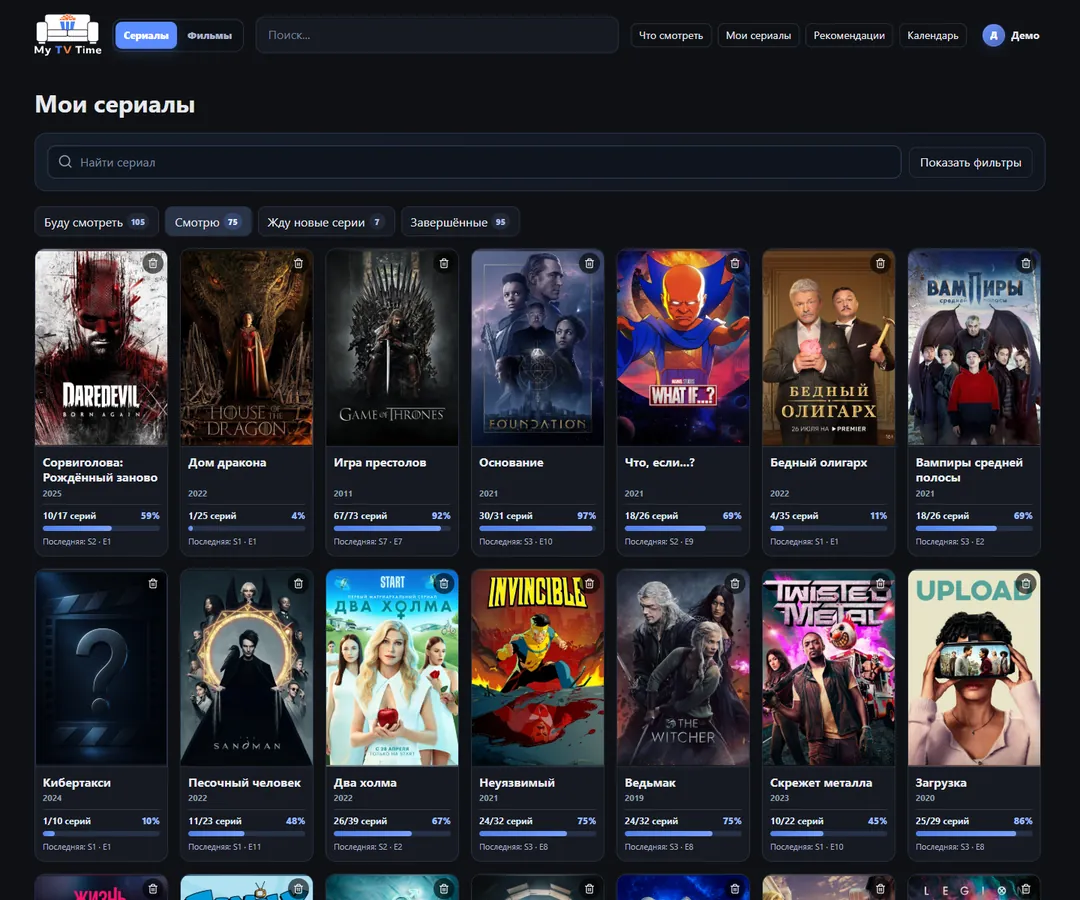Viewport: 1080px width, 900px height.
Task: Click Скрежет металла title
Action: tap(821, 783)
